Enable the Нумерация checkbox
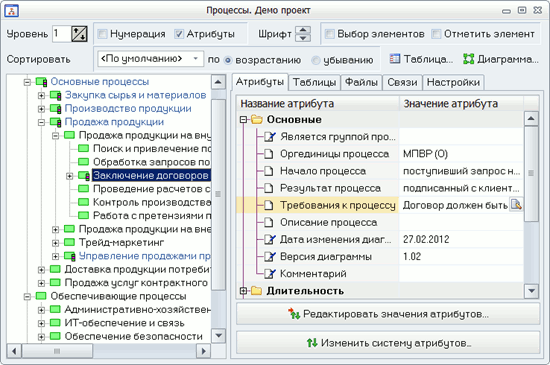This screenshot has width=550, height=365. 102,34
